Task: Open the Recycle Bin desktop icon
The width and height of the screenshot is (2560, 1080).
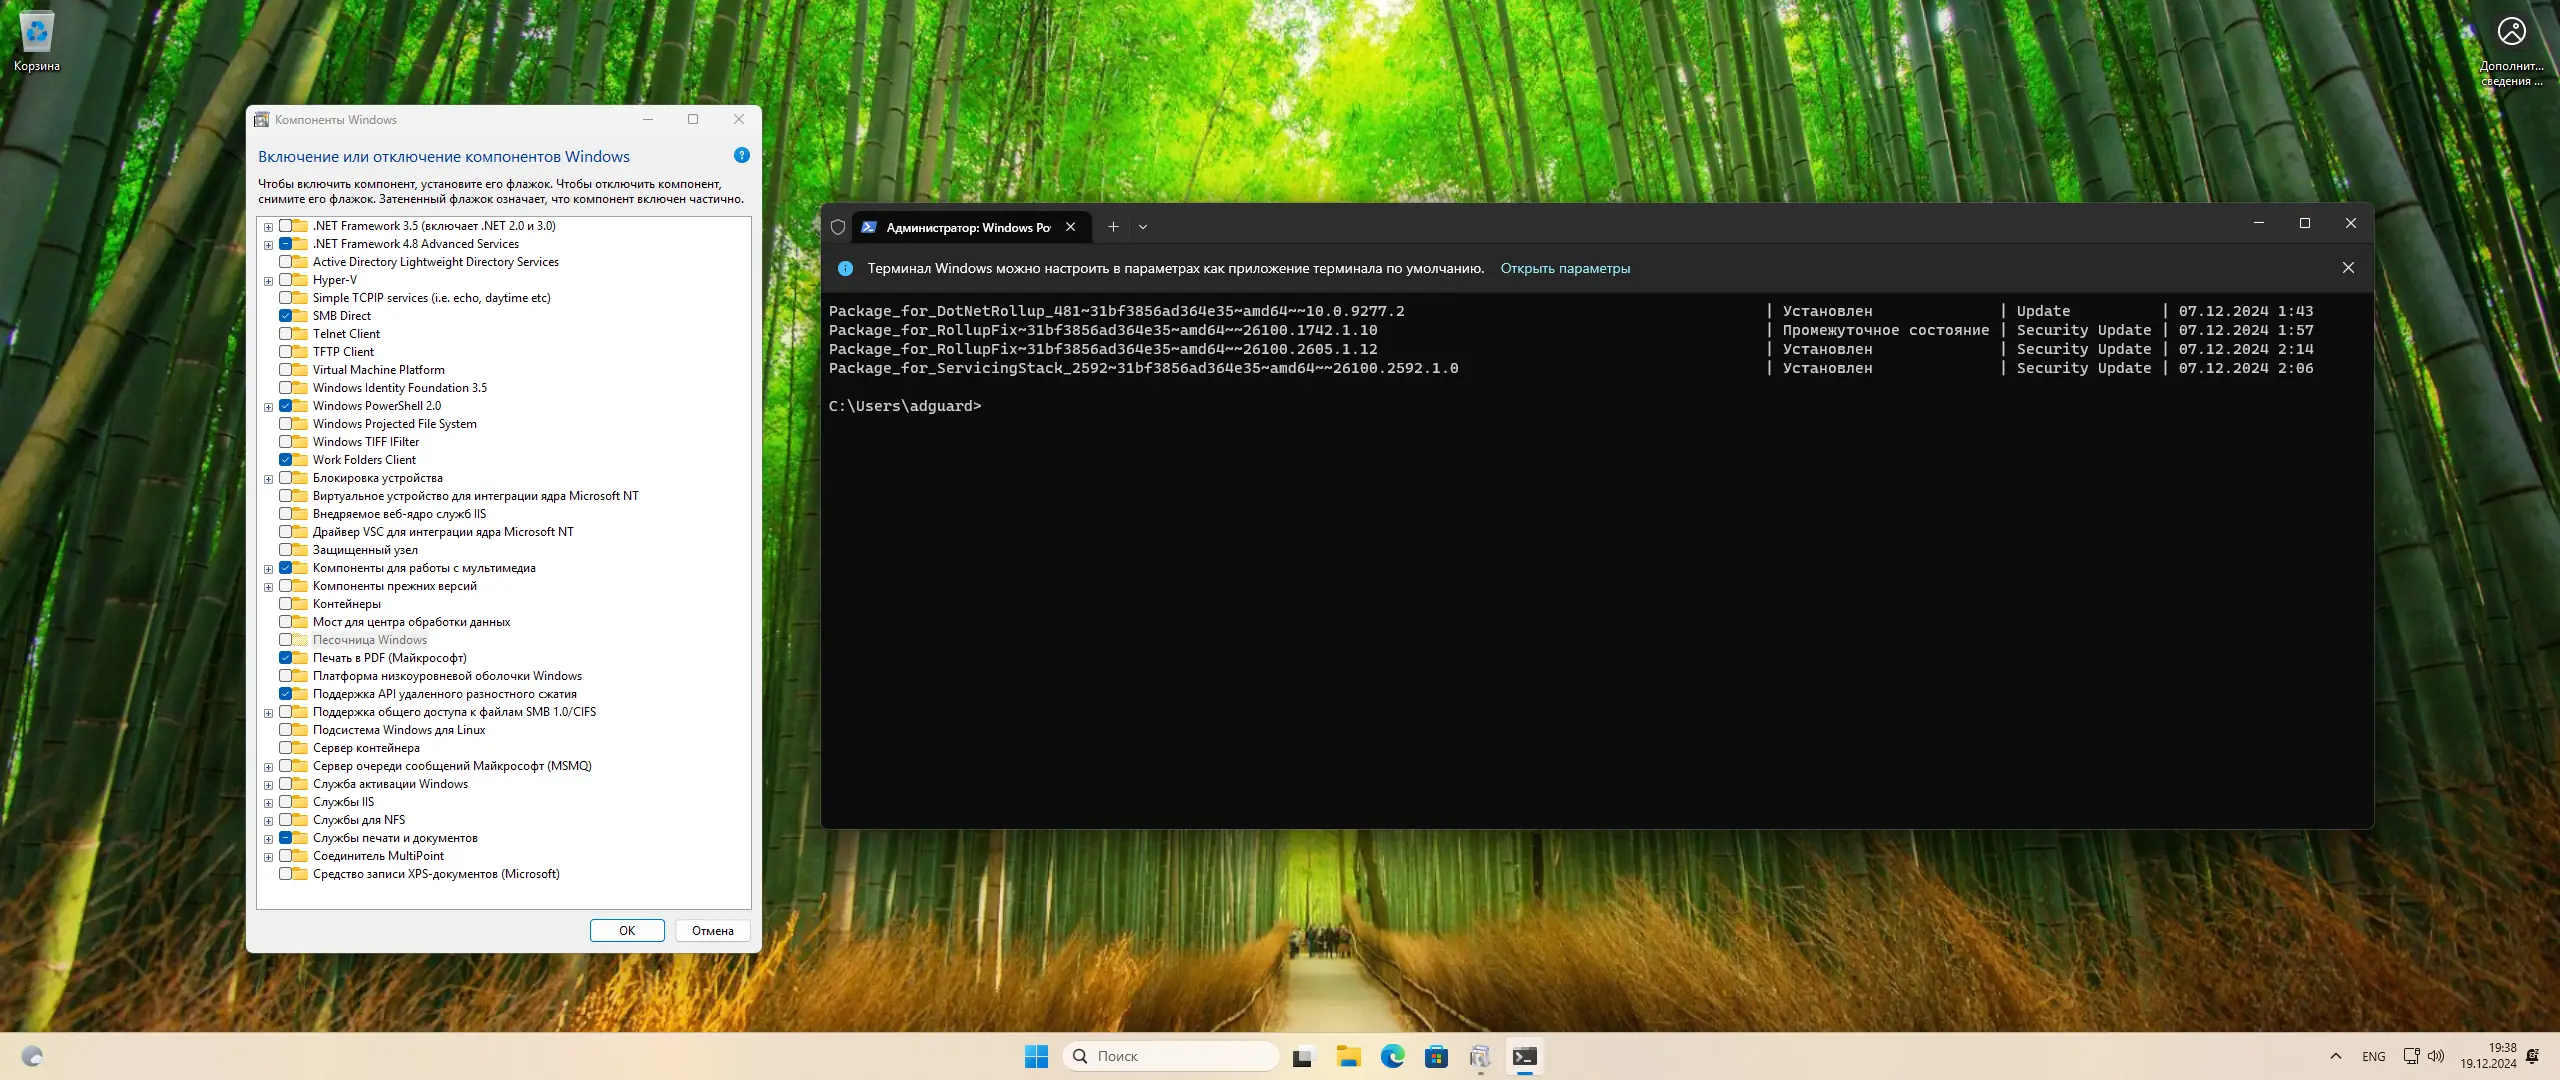Action: point(37,38)
